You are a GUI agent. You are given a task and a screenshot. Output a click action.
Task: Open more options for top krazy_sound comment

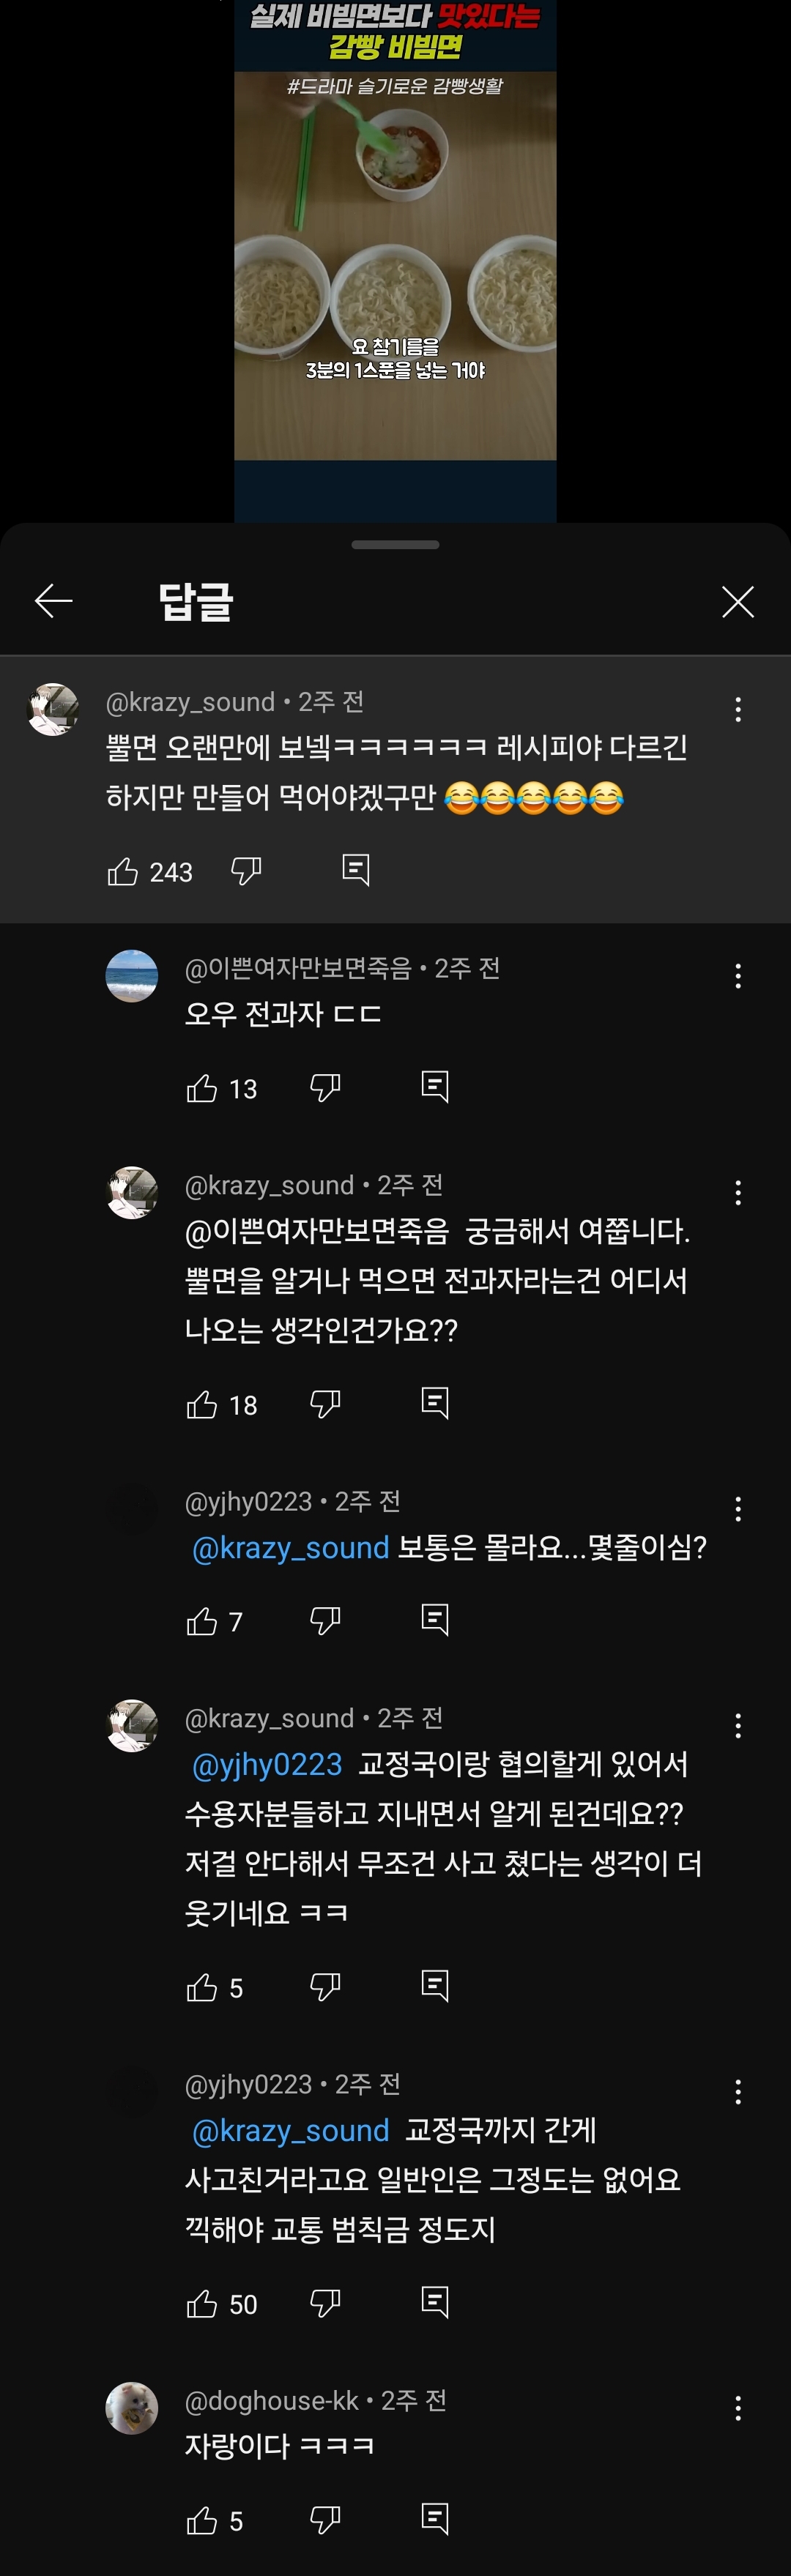tap(738, 710)
